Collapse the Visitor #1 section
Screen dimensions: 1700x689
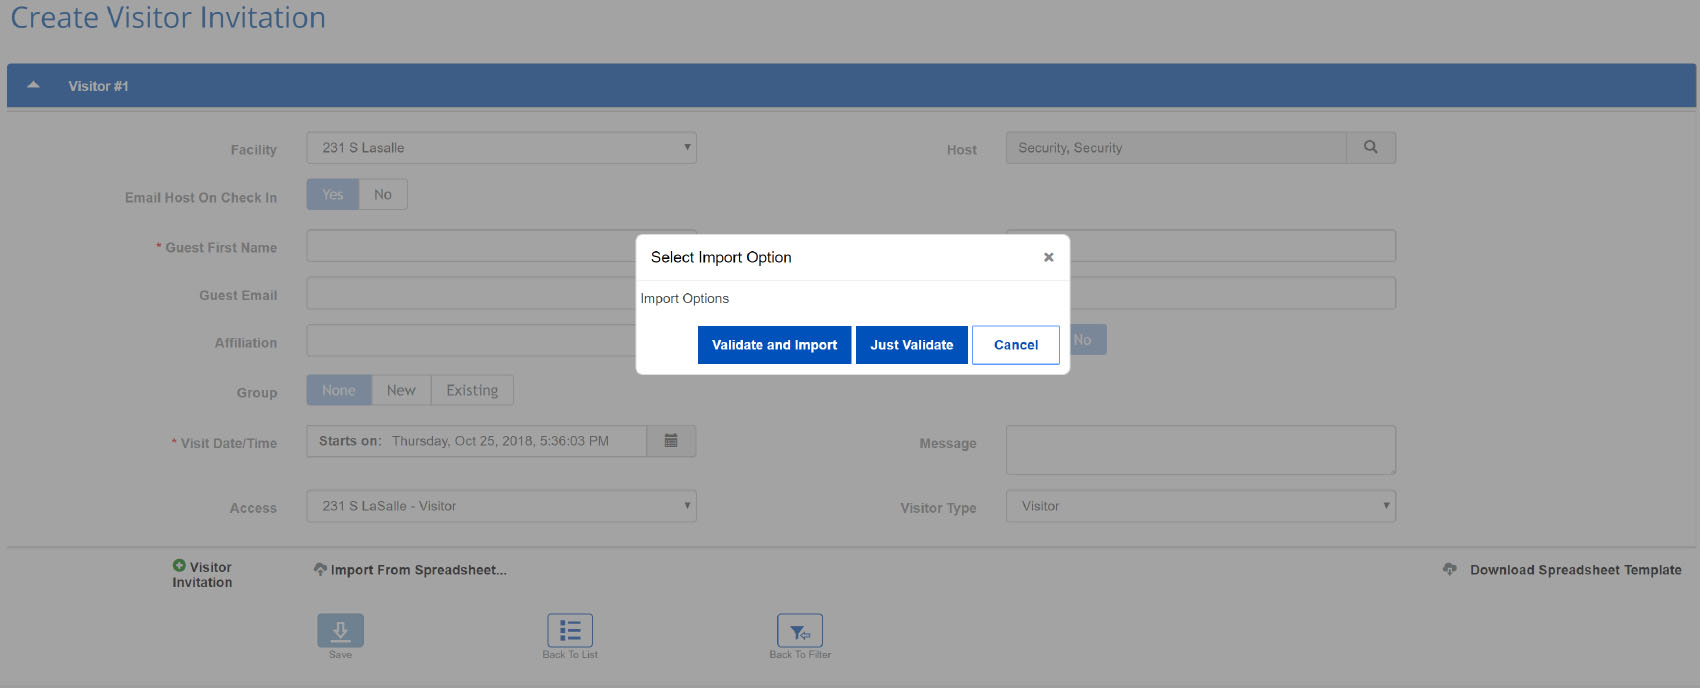click(x=34, y=86)
